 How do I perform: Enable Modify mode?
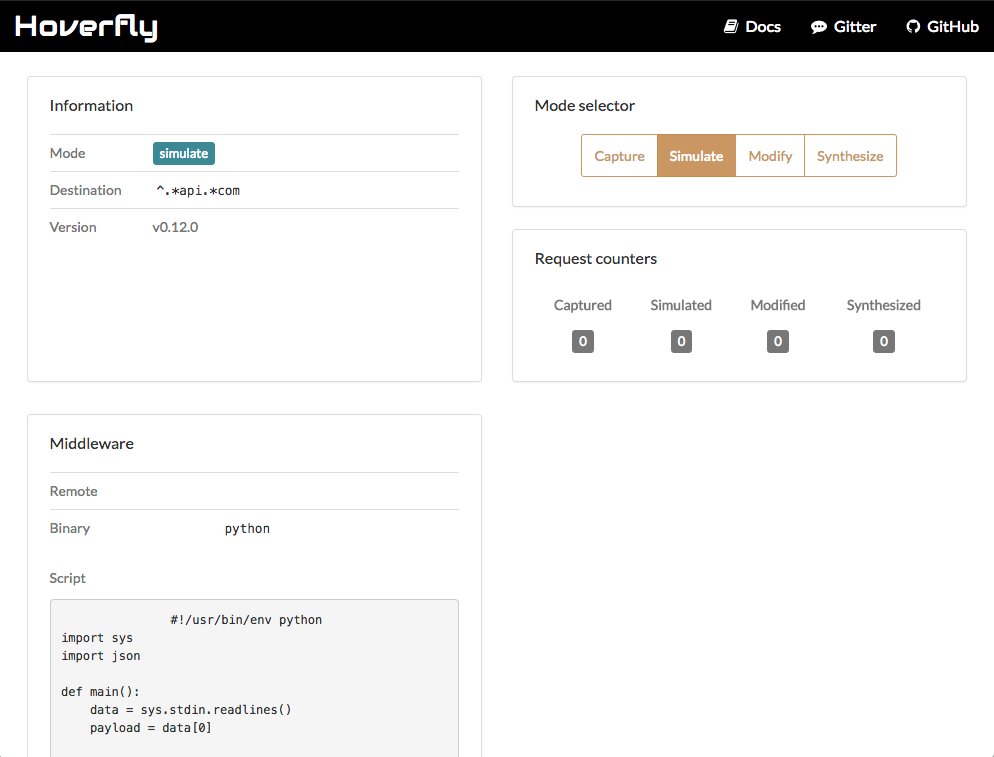point(770,155)
